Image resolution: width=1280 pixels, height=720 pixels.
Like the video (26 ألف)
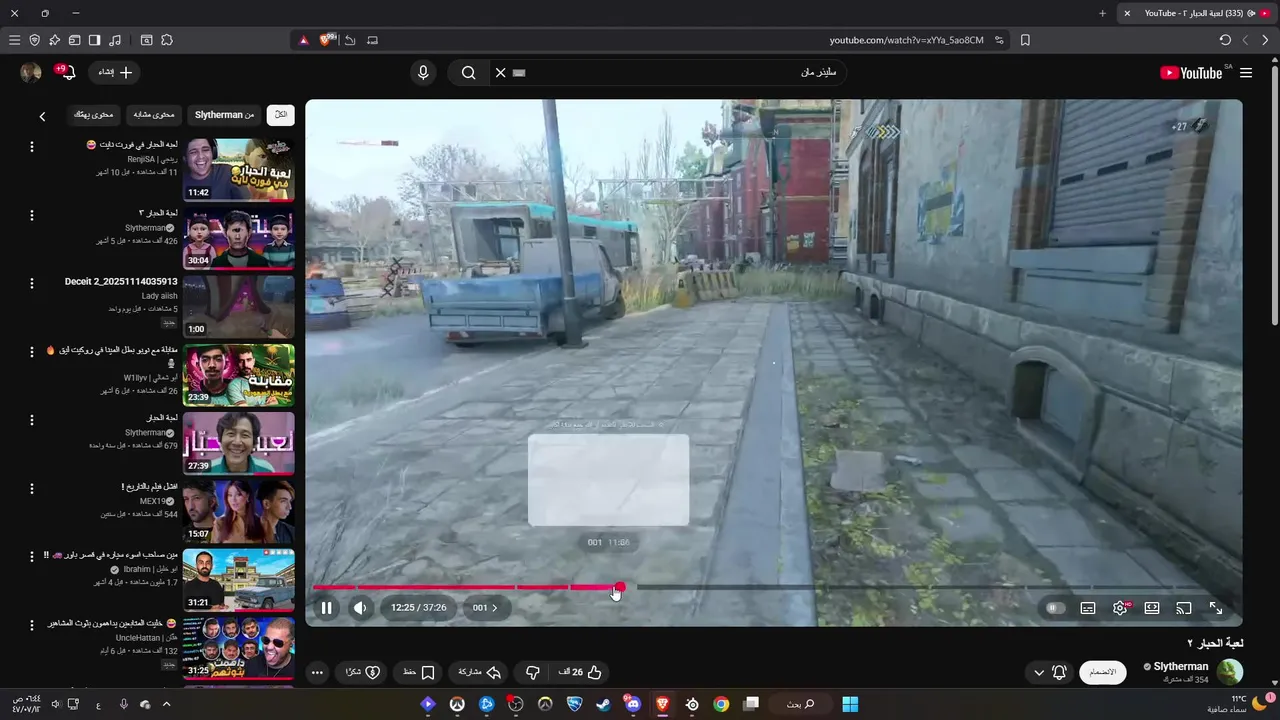point(581,673)
